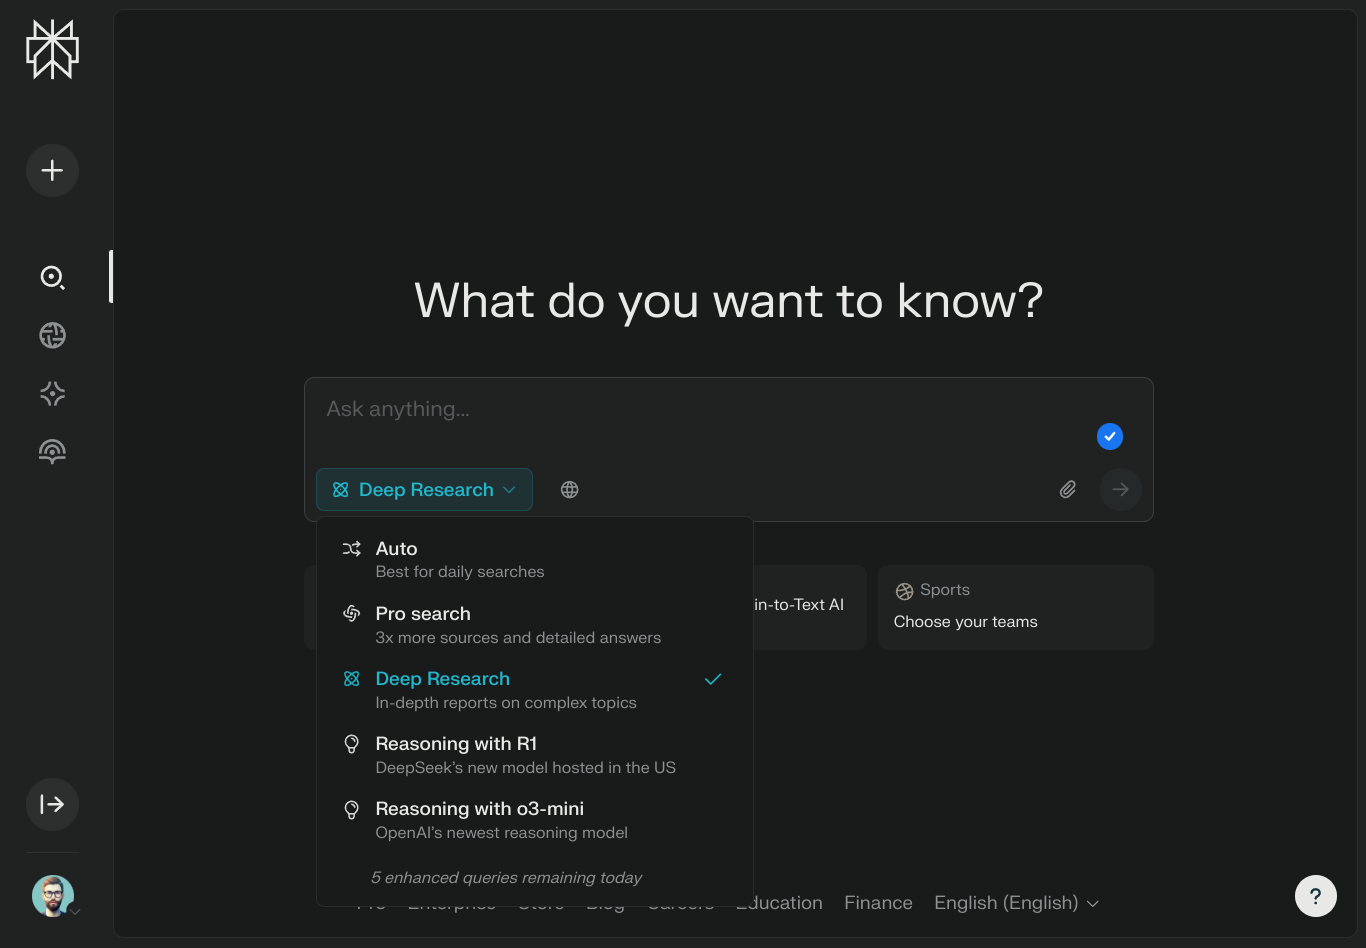Click the Deep Research atom icon in menu
Screen dimensions: 1366x948
[x=351, y=679]
